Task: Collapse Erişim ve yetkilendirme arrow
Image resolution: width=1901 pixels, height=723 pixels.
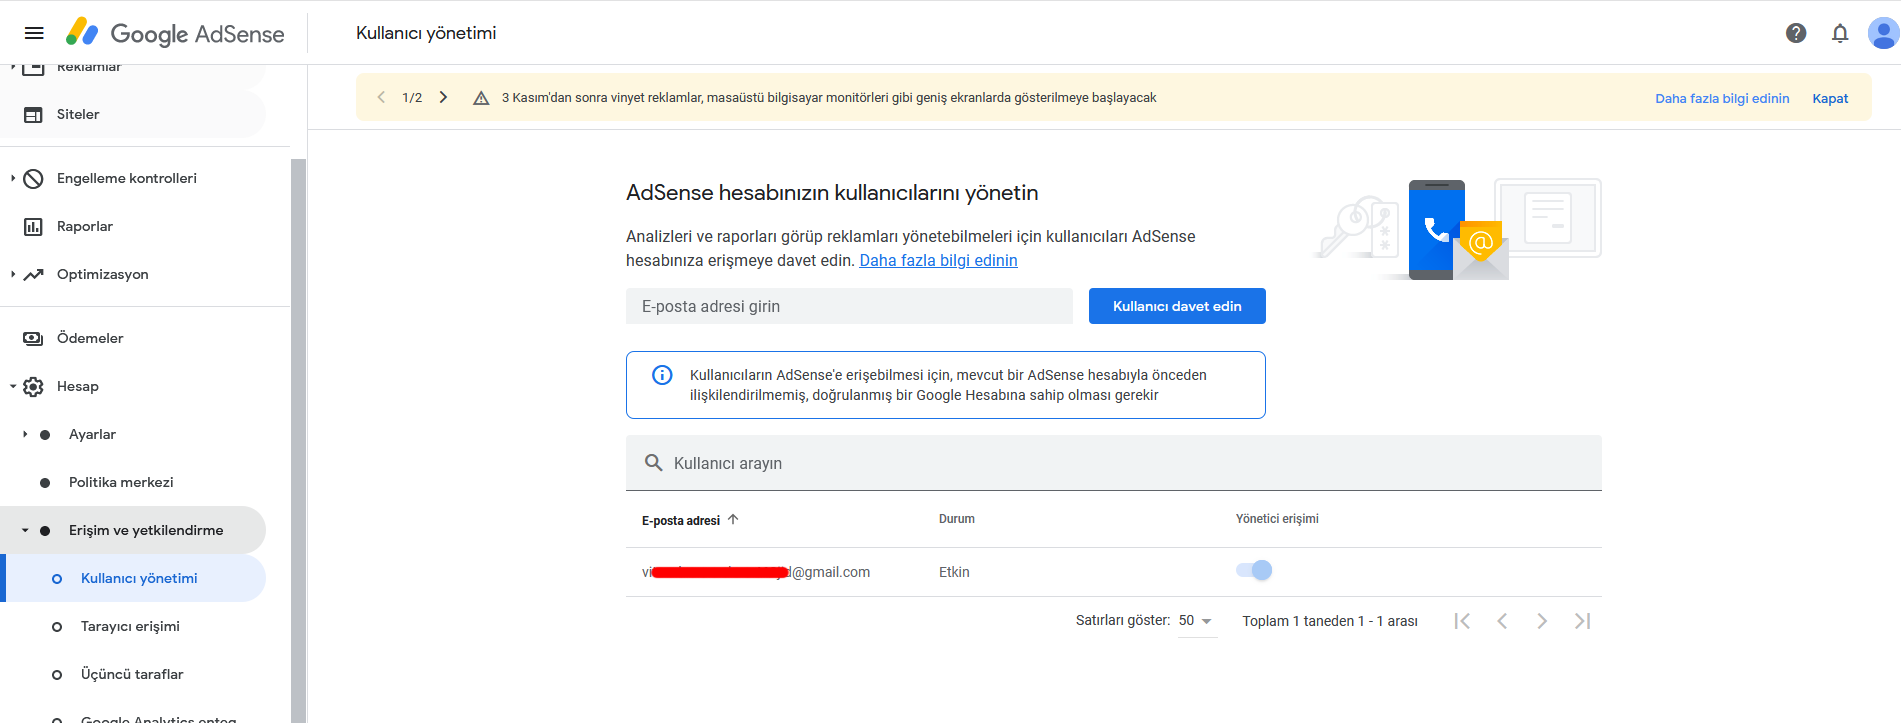Action: point(25,530)
